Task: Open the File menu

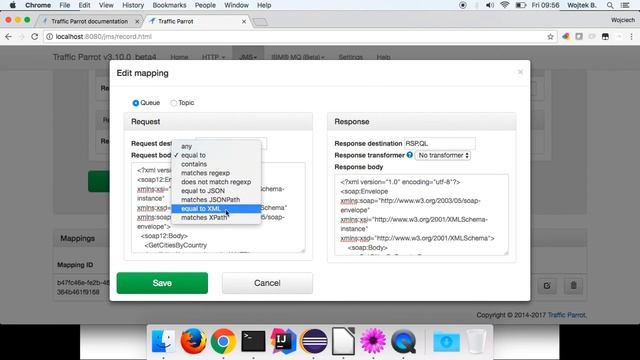Action: click(x=64, y=5)
